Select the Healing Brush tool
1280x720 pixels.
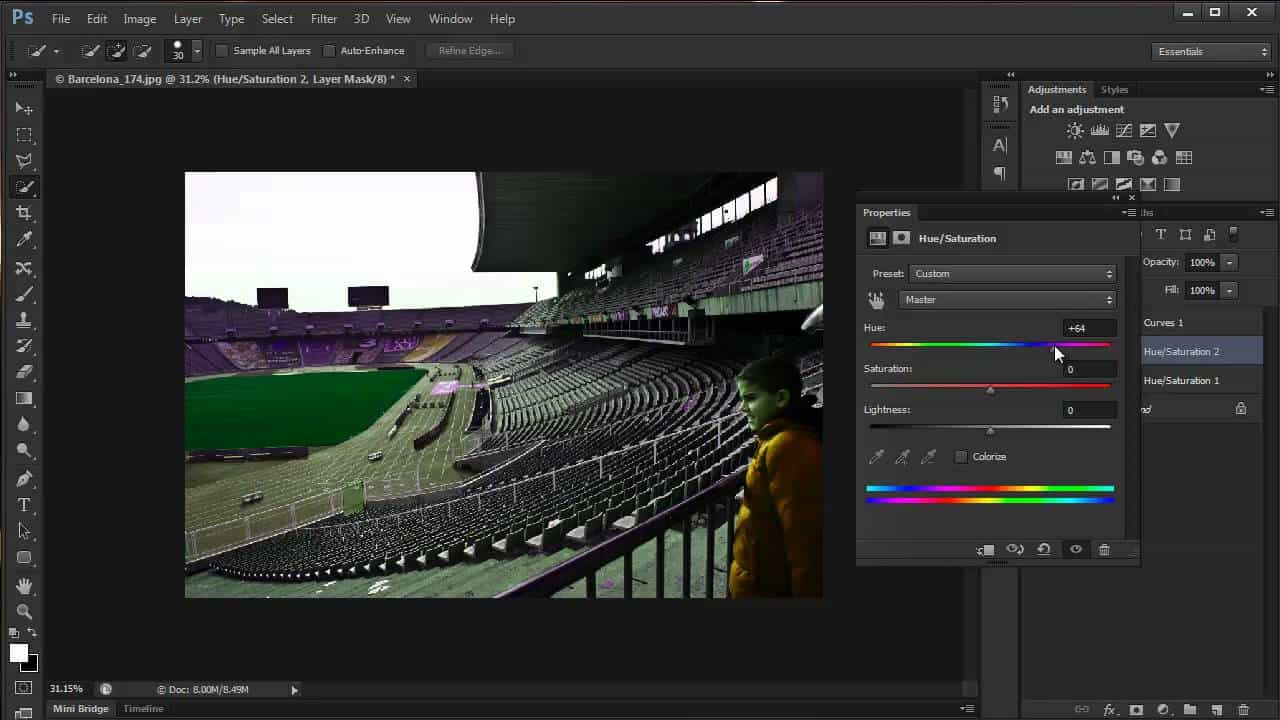click(24, 268)
